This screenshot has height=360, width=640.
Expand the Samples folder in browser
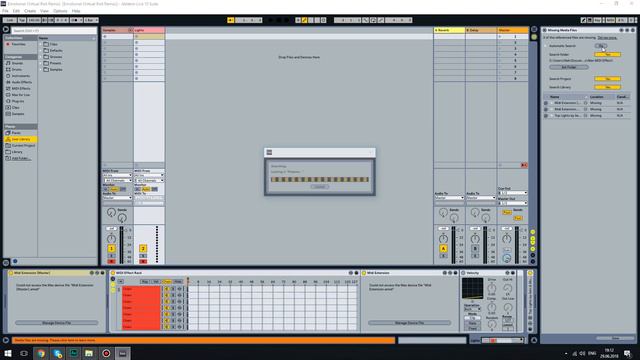[41, 69]
